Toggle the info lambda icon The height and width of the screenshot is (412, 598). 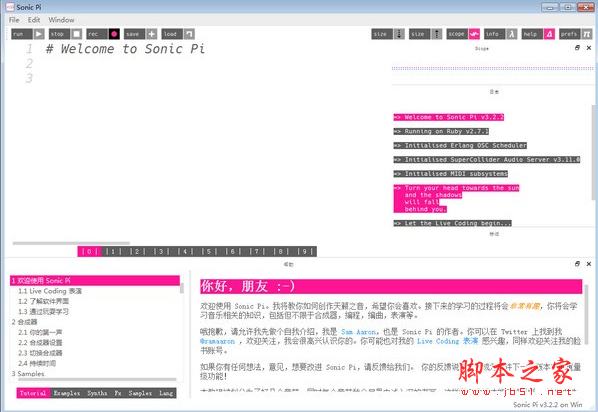[511, 34]
